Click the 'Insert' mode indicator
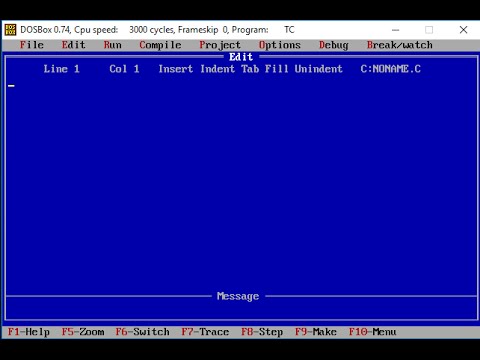The height and width of the screenshot is (360, 480). 176,69
